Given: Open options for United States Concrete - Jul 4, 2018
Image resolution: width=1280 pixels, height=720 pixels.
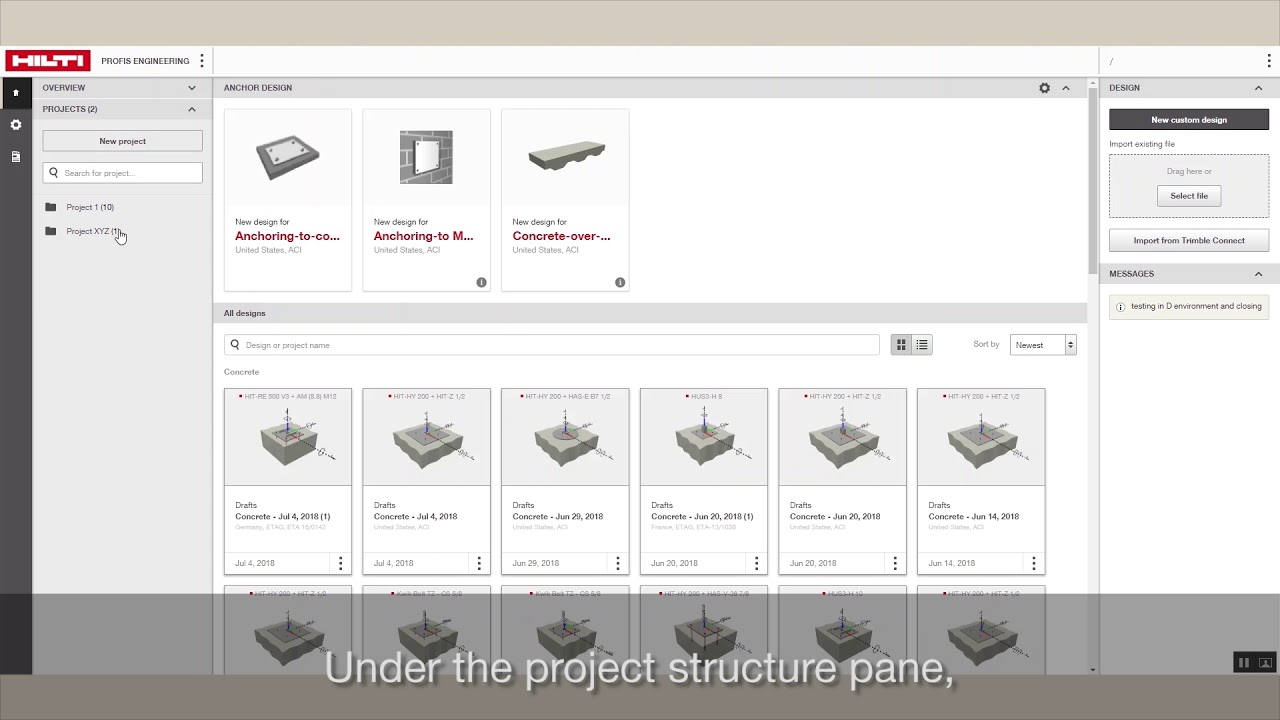Looking at the screenshot, I should [x=479, y=564].
